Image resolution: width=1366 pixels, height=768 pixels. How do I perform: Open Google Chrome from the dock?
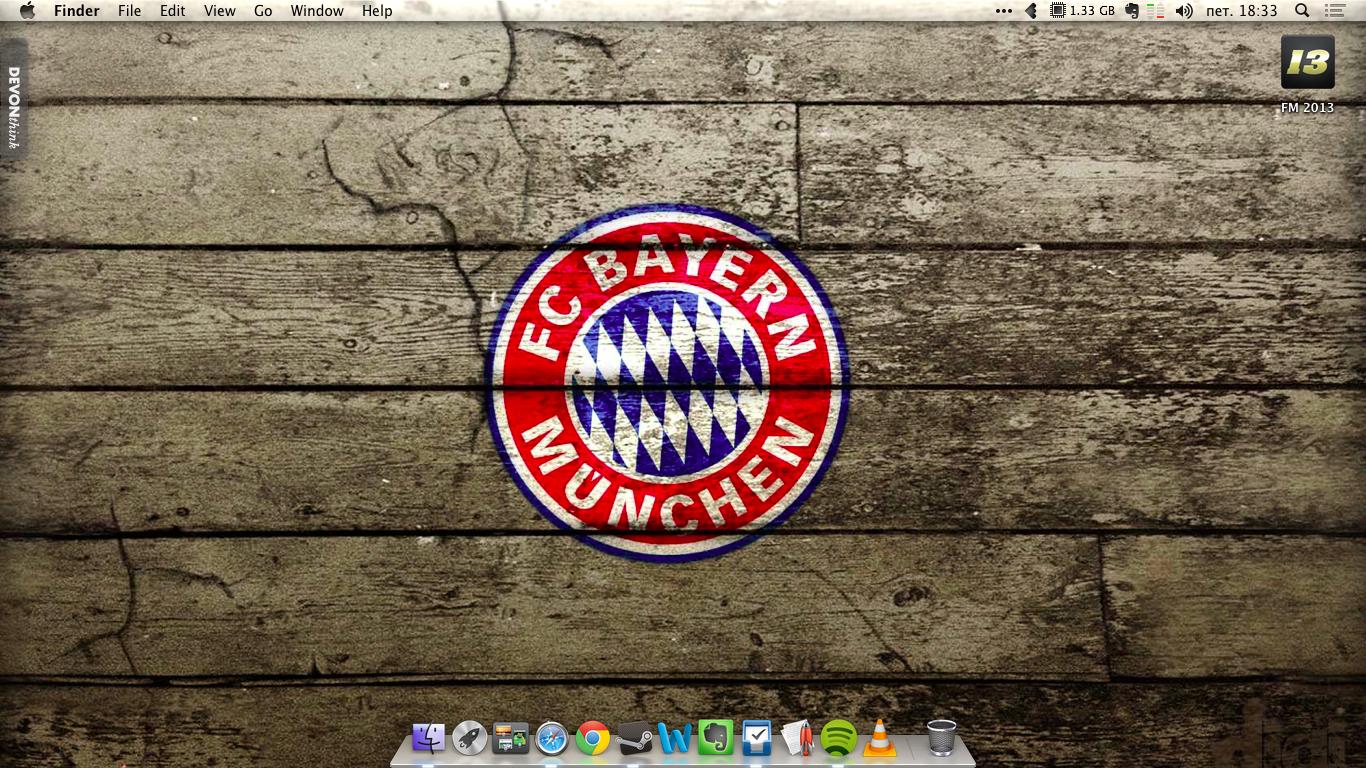point(593,739)
